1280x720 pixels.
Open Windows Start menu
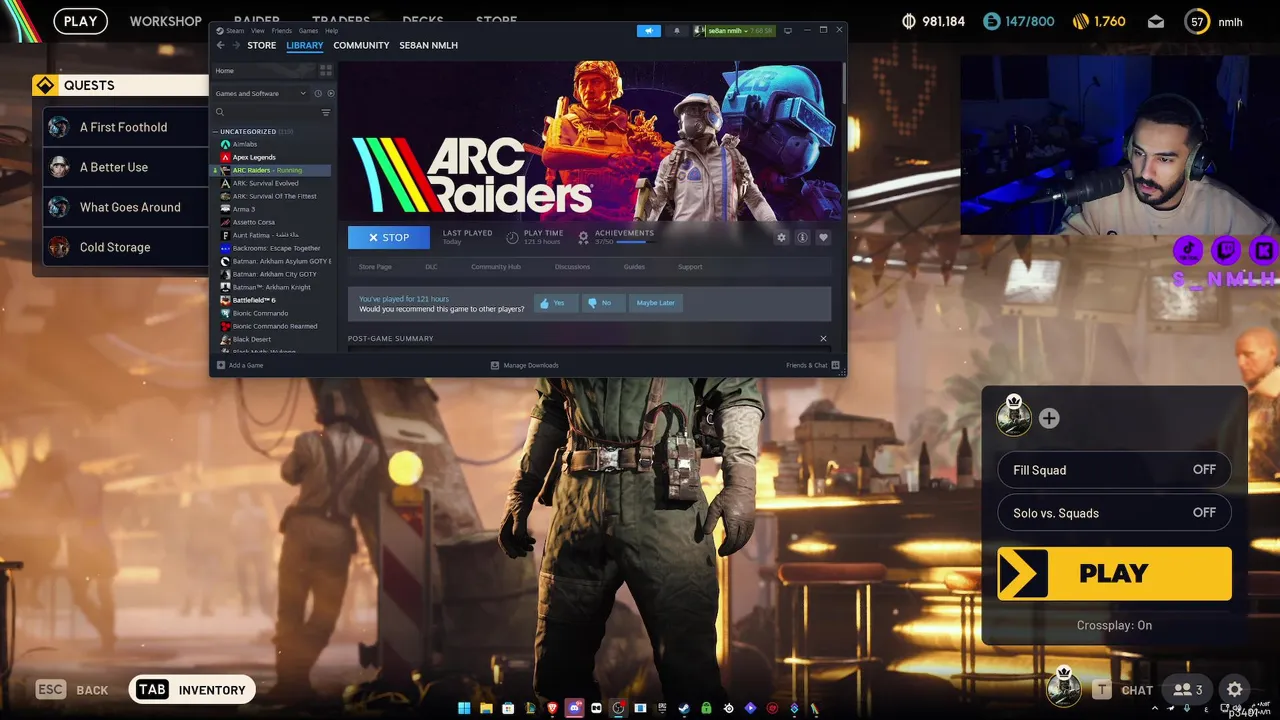click(x=464, y=708)
